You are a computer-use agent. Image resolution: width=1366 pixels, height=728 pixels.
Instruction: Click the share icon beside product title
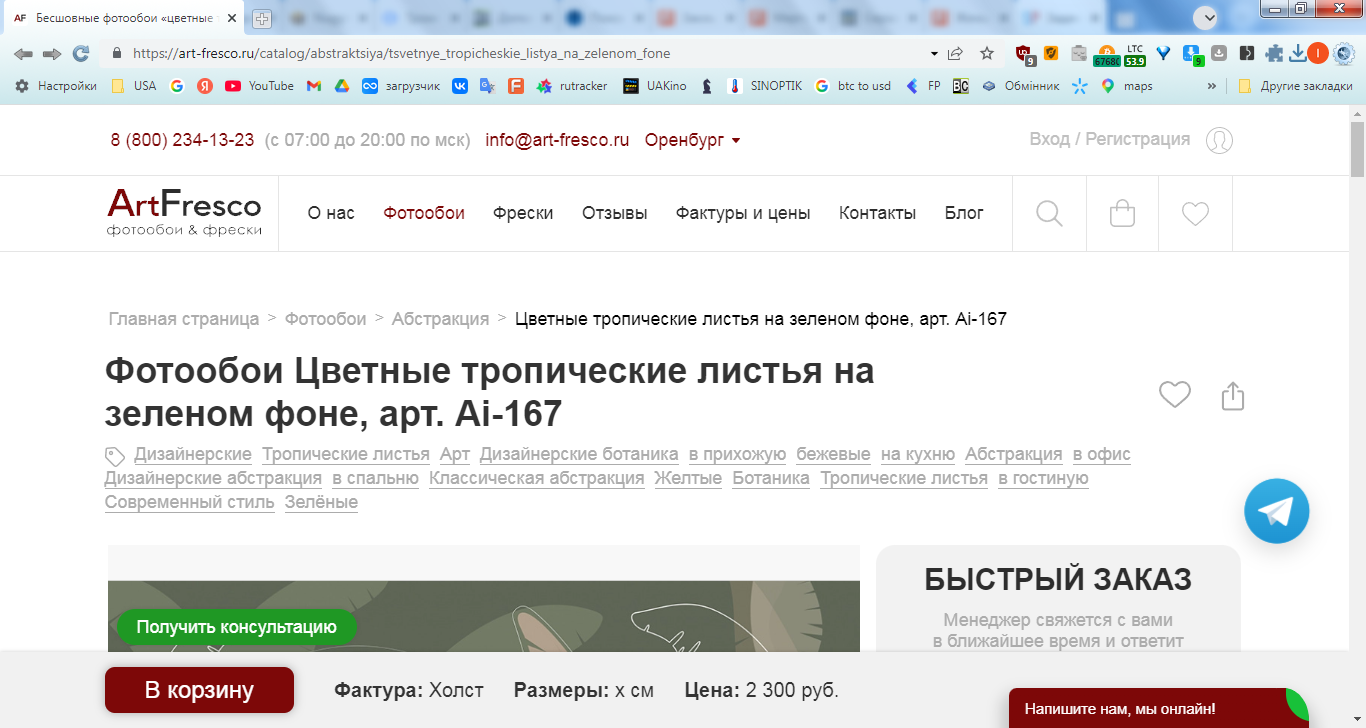(x=1233, y=395)
